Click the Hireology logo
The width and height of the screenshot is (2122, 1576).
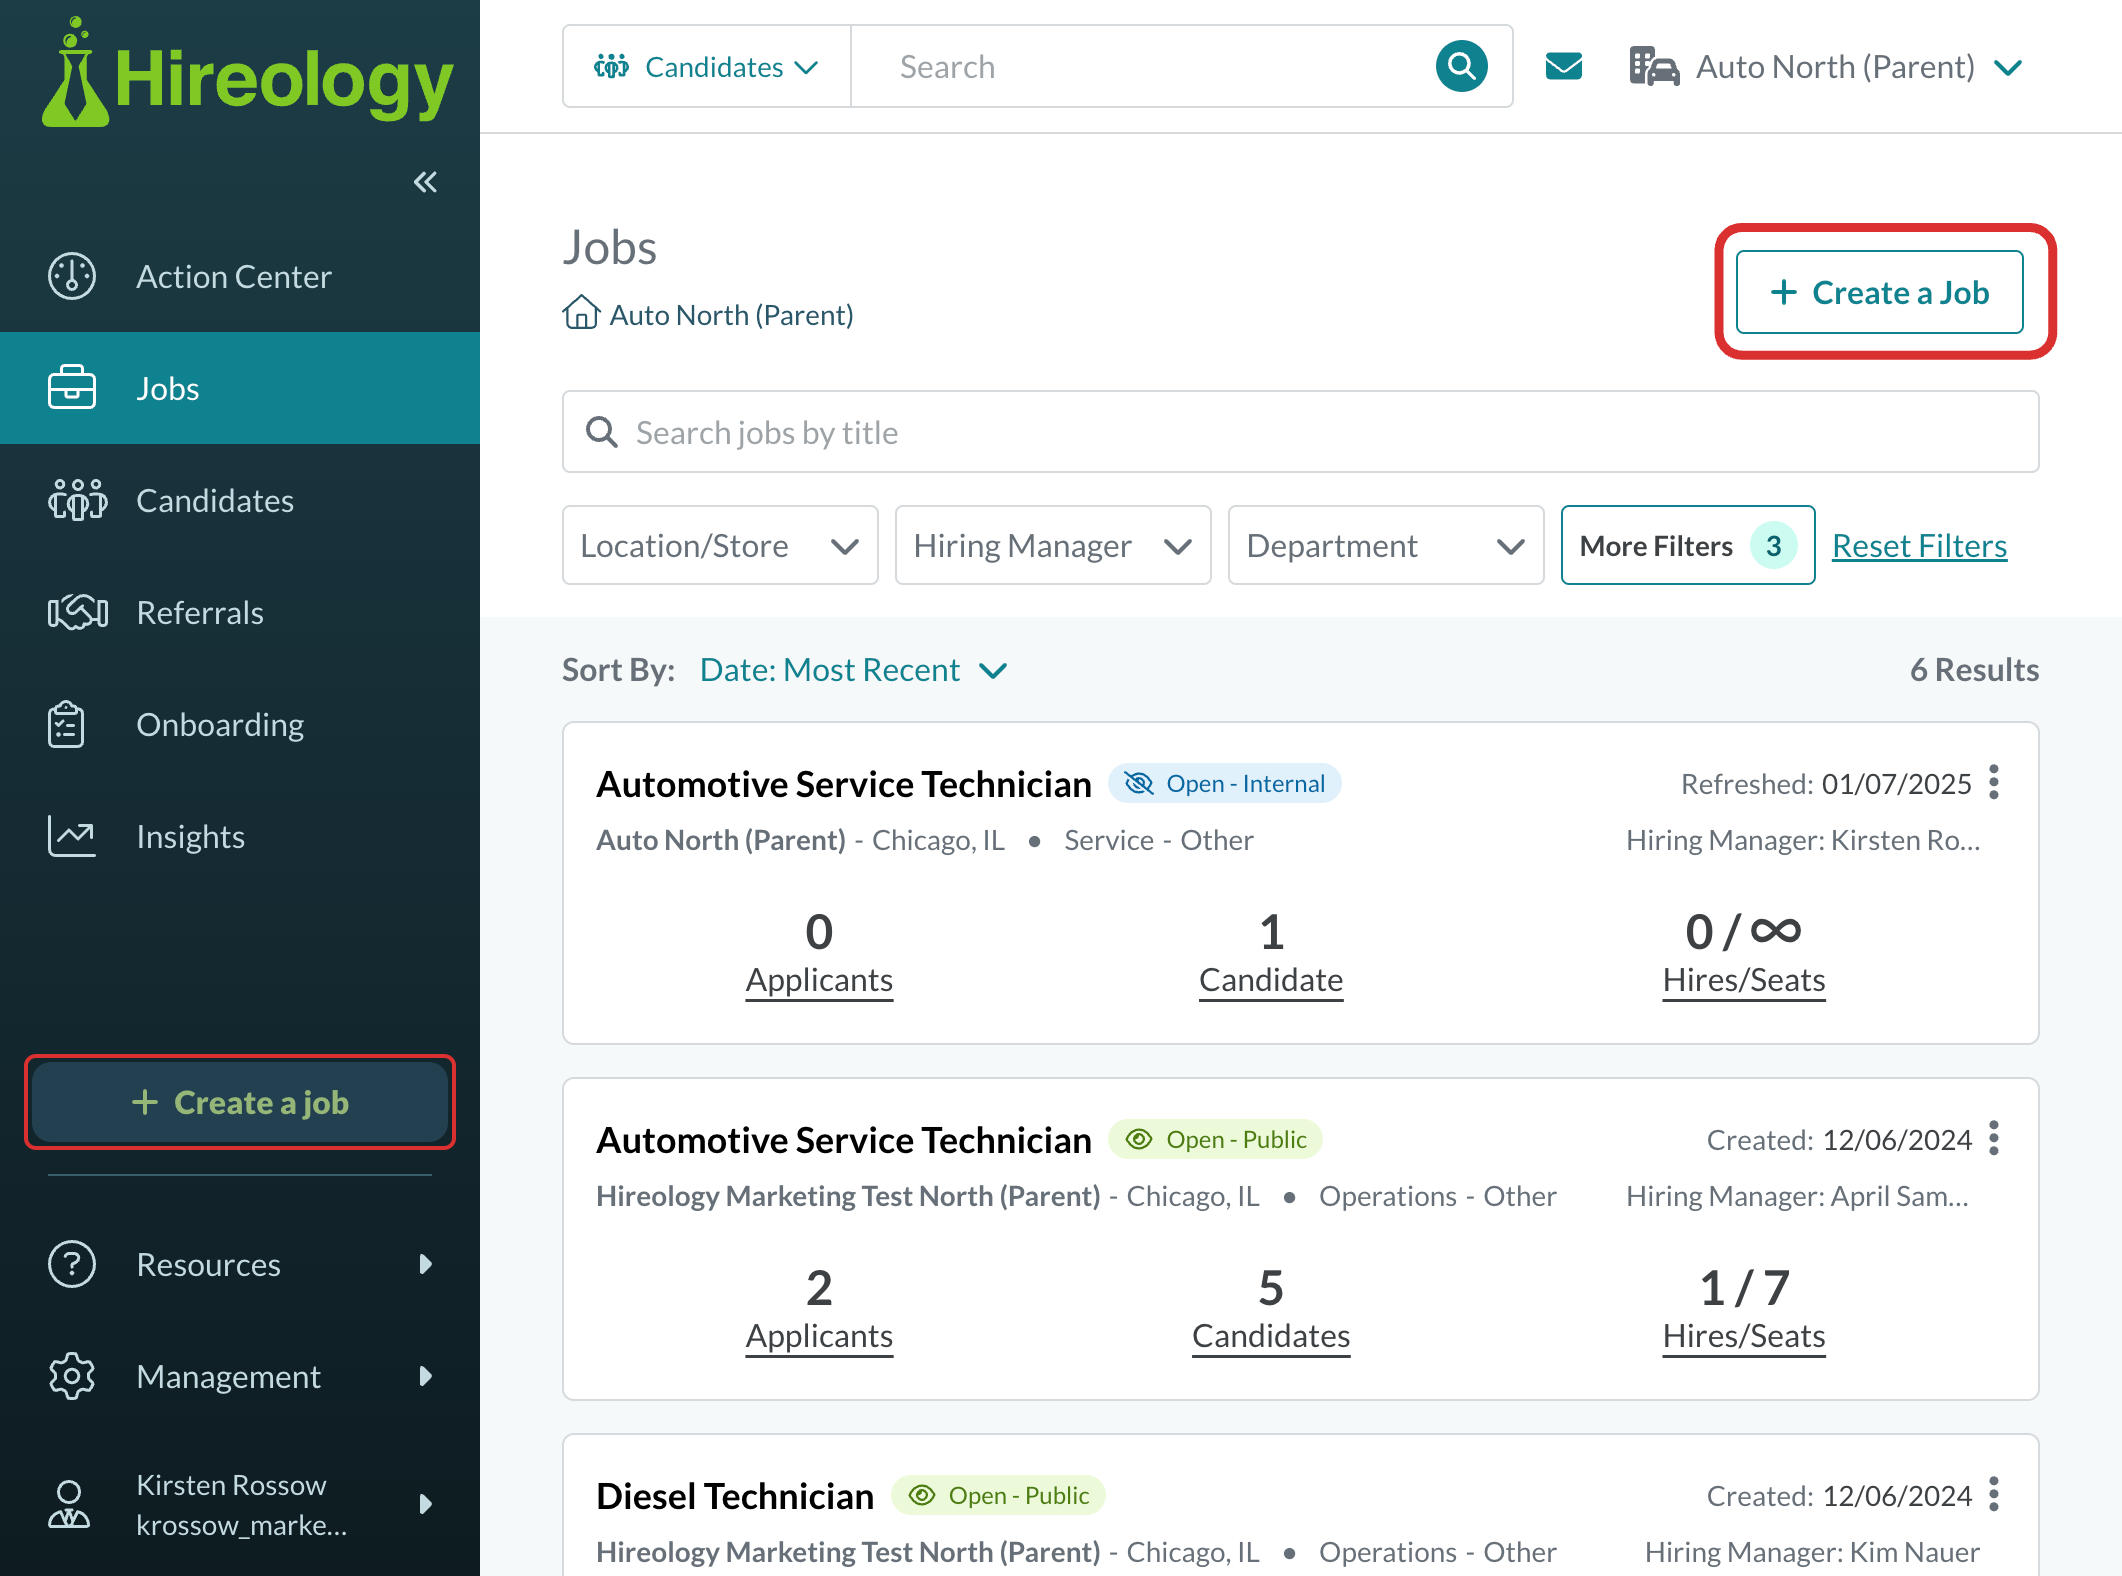[x=247, y=73]
